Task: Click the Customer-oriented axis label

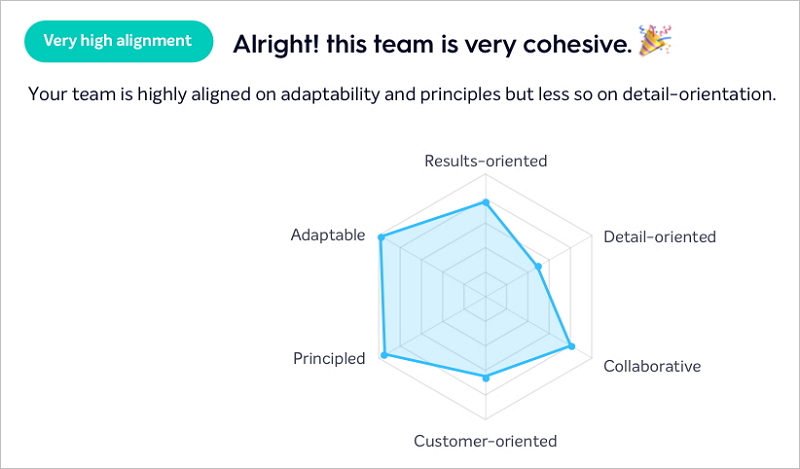Action: click(x=485, y=441)
